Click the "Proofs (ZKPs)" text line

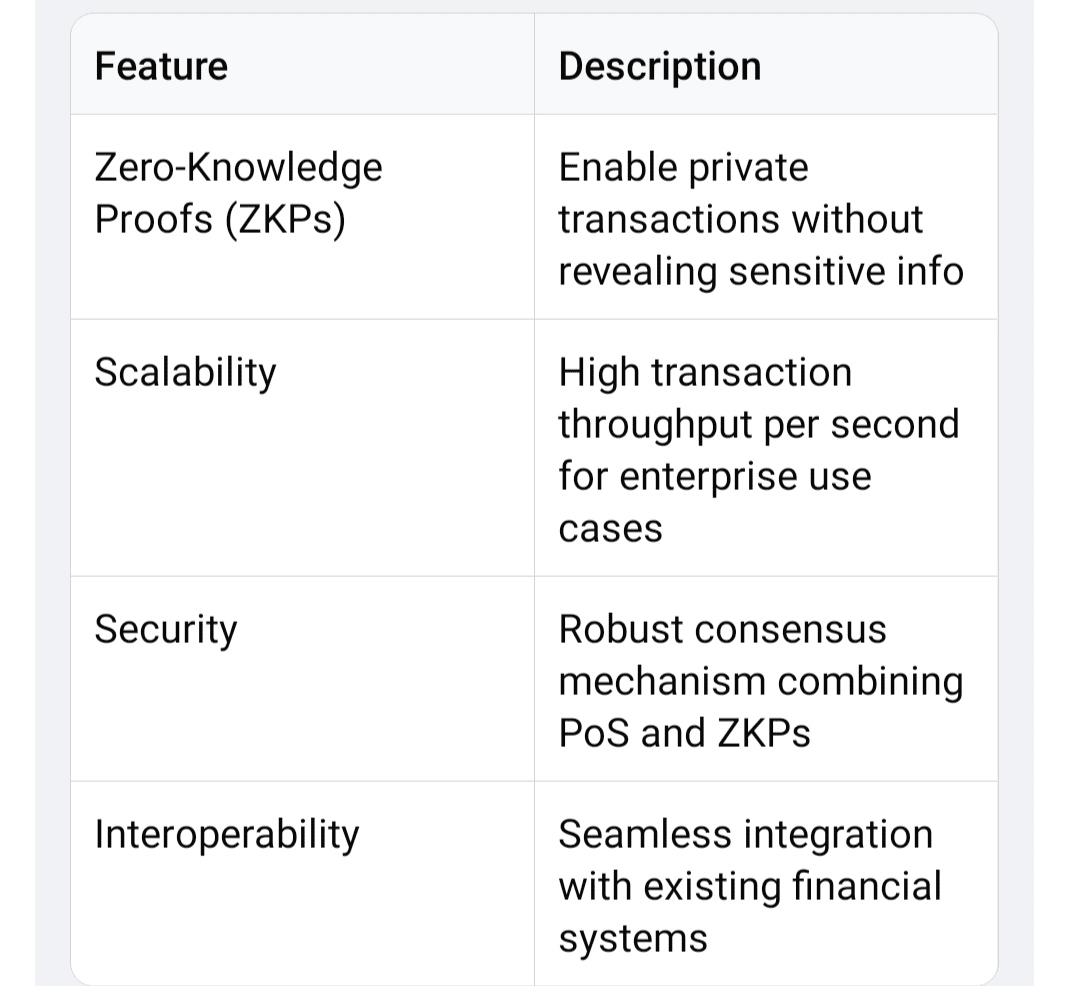(219, 219)
